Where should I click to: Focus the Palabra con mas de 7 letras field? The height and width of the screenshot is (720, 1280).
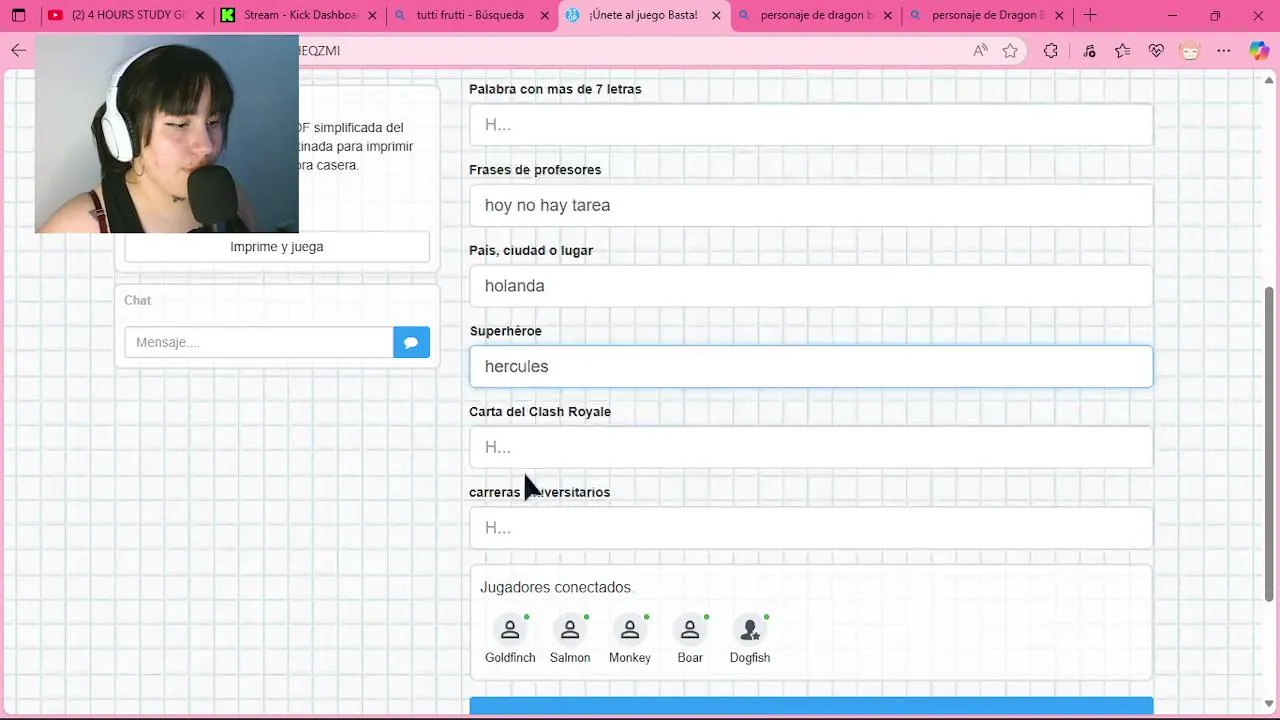[x=811, y=125]
